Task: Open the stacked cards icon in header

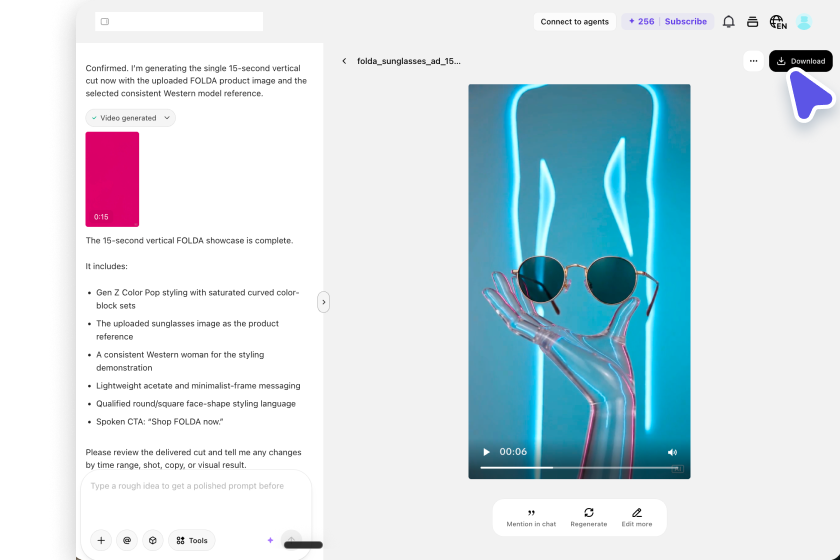Action: coord(752,22)
